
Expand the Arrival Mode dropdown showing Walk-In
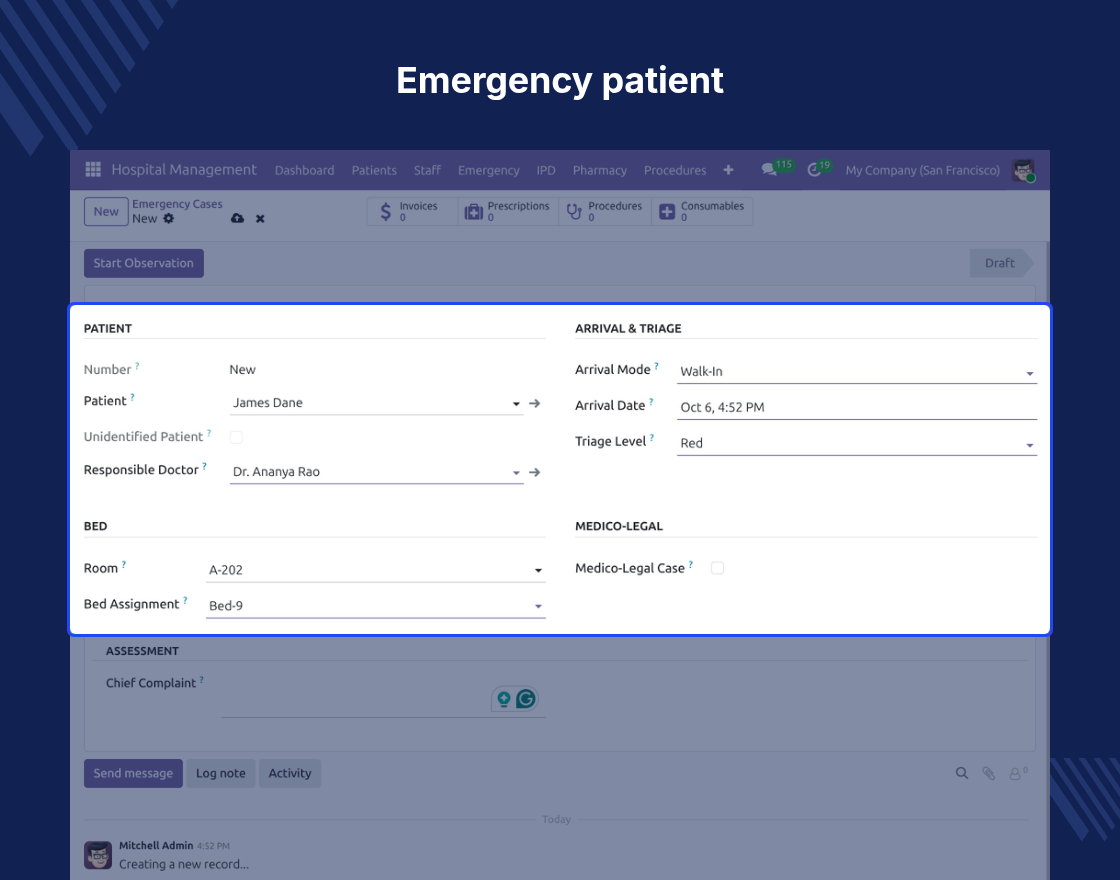tap(1029, 373)
